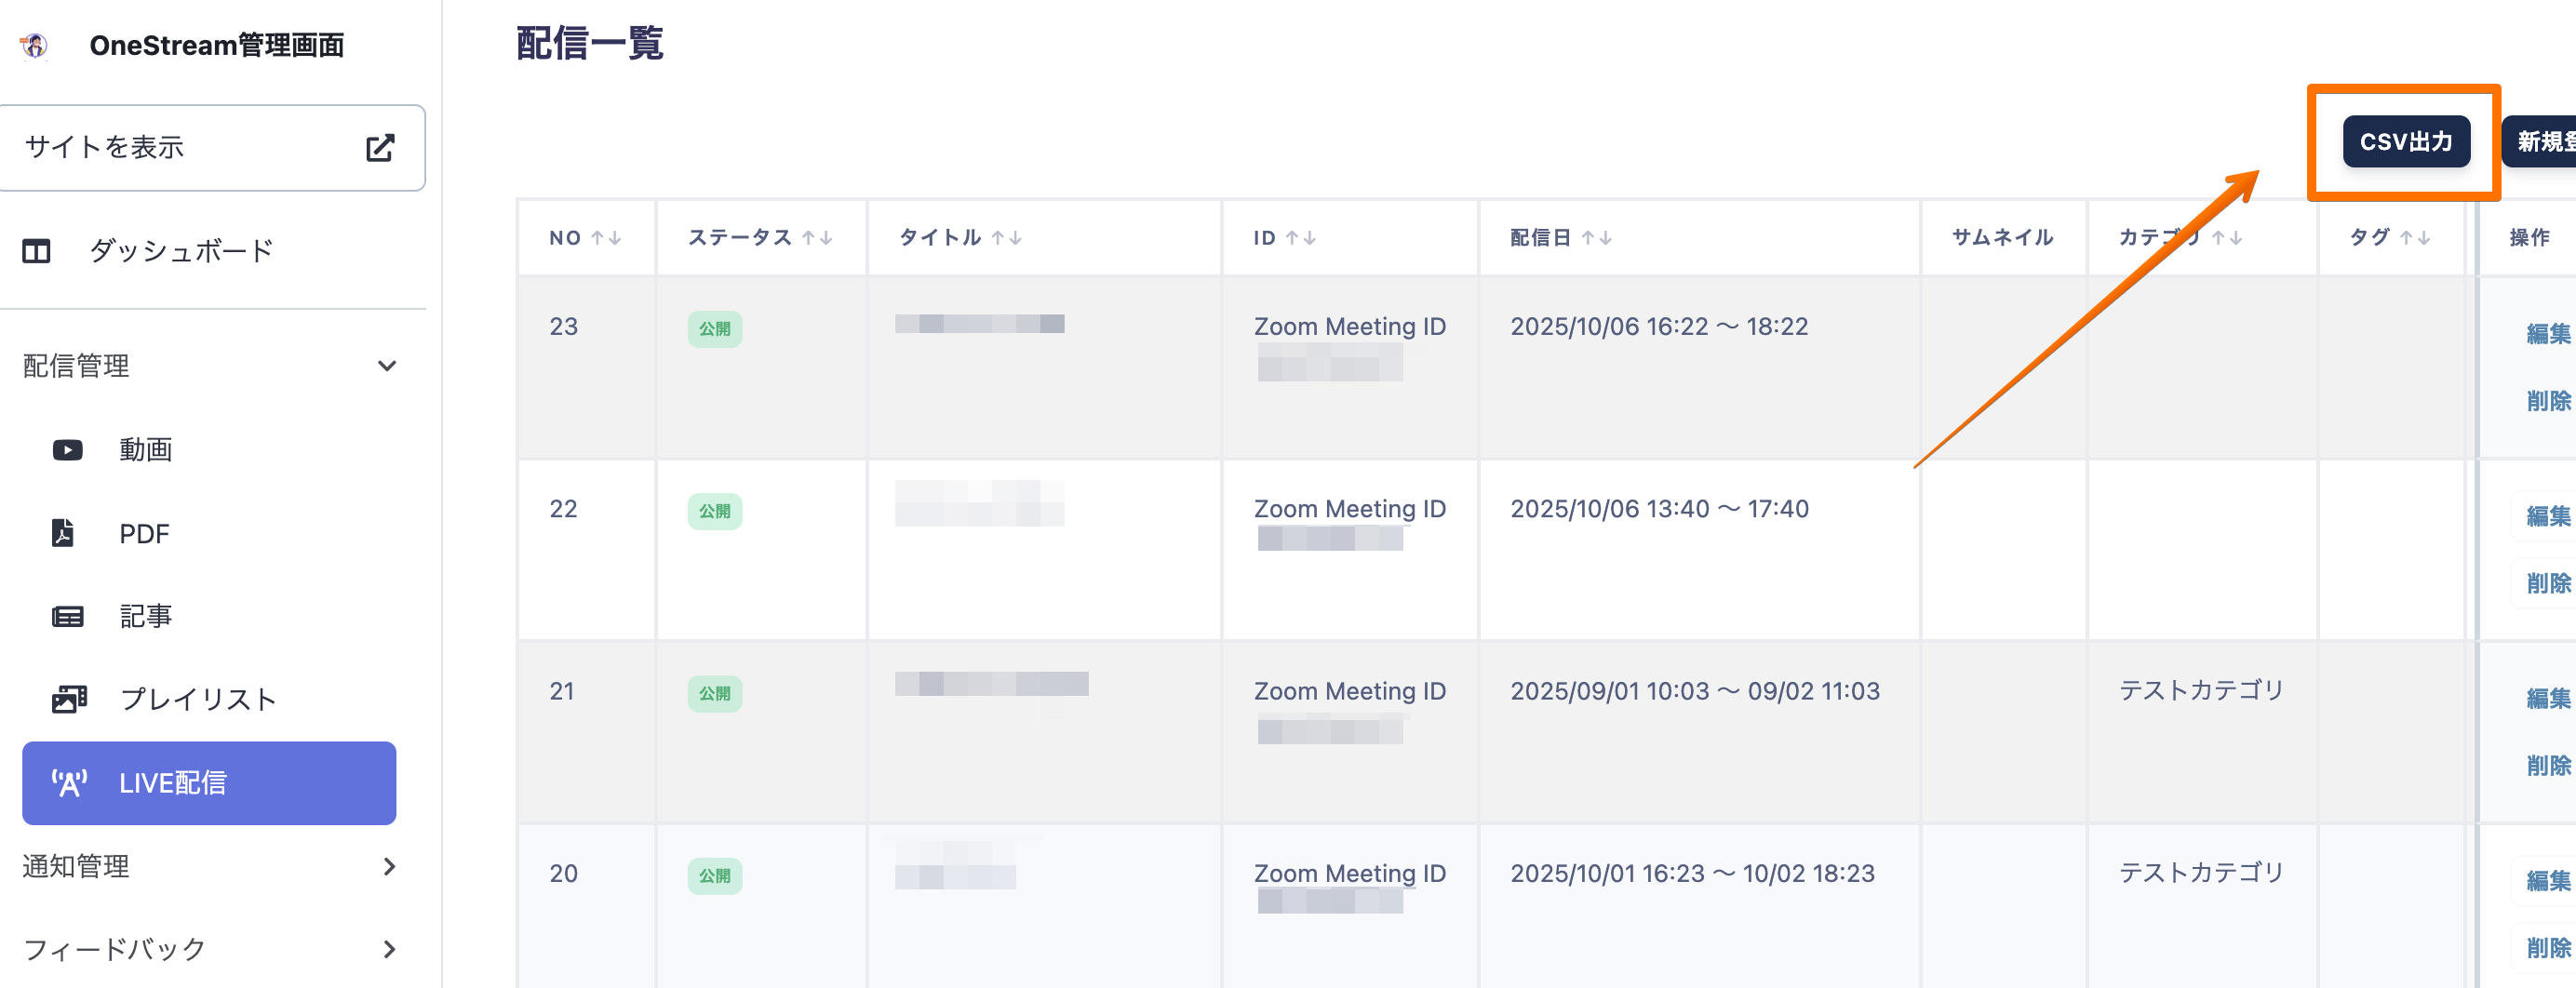Click the 記事 article icon
2576x988 pixels.
click(x=68, y=616)
